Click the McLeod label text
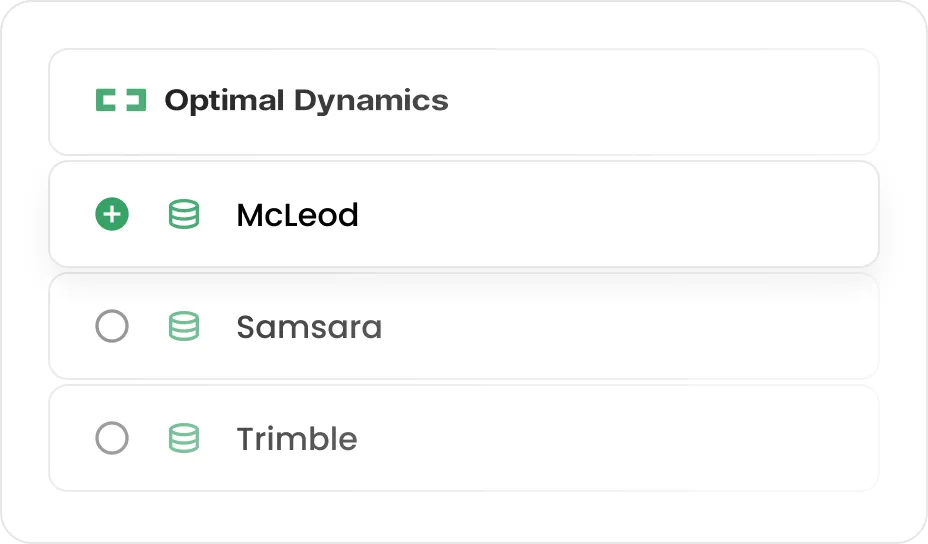The width and height of the screenshot is (928, 544). (x=297, y=215)
